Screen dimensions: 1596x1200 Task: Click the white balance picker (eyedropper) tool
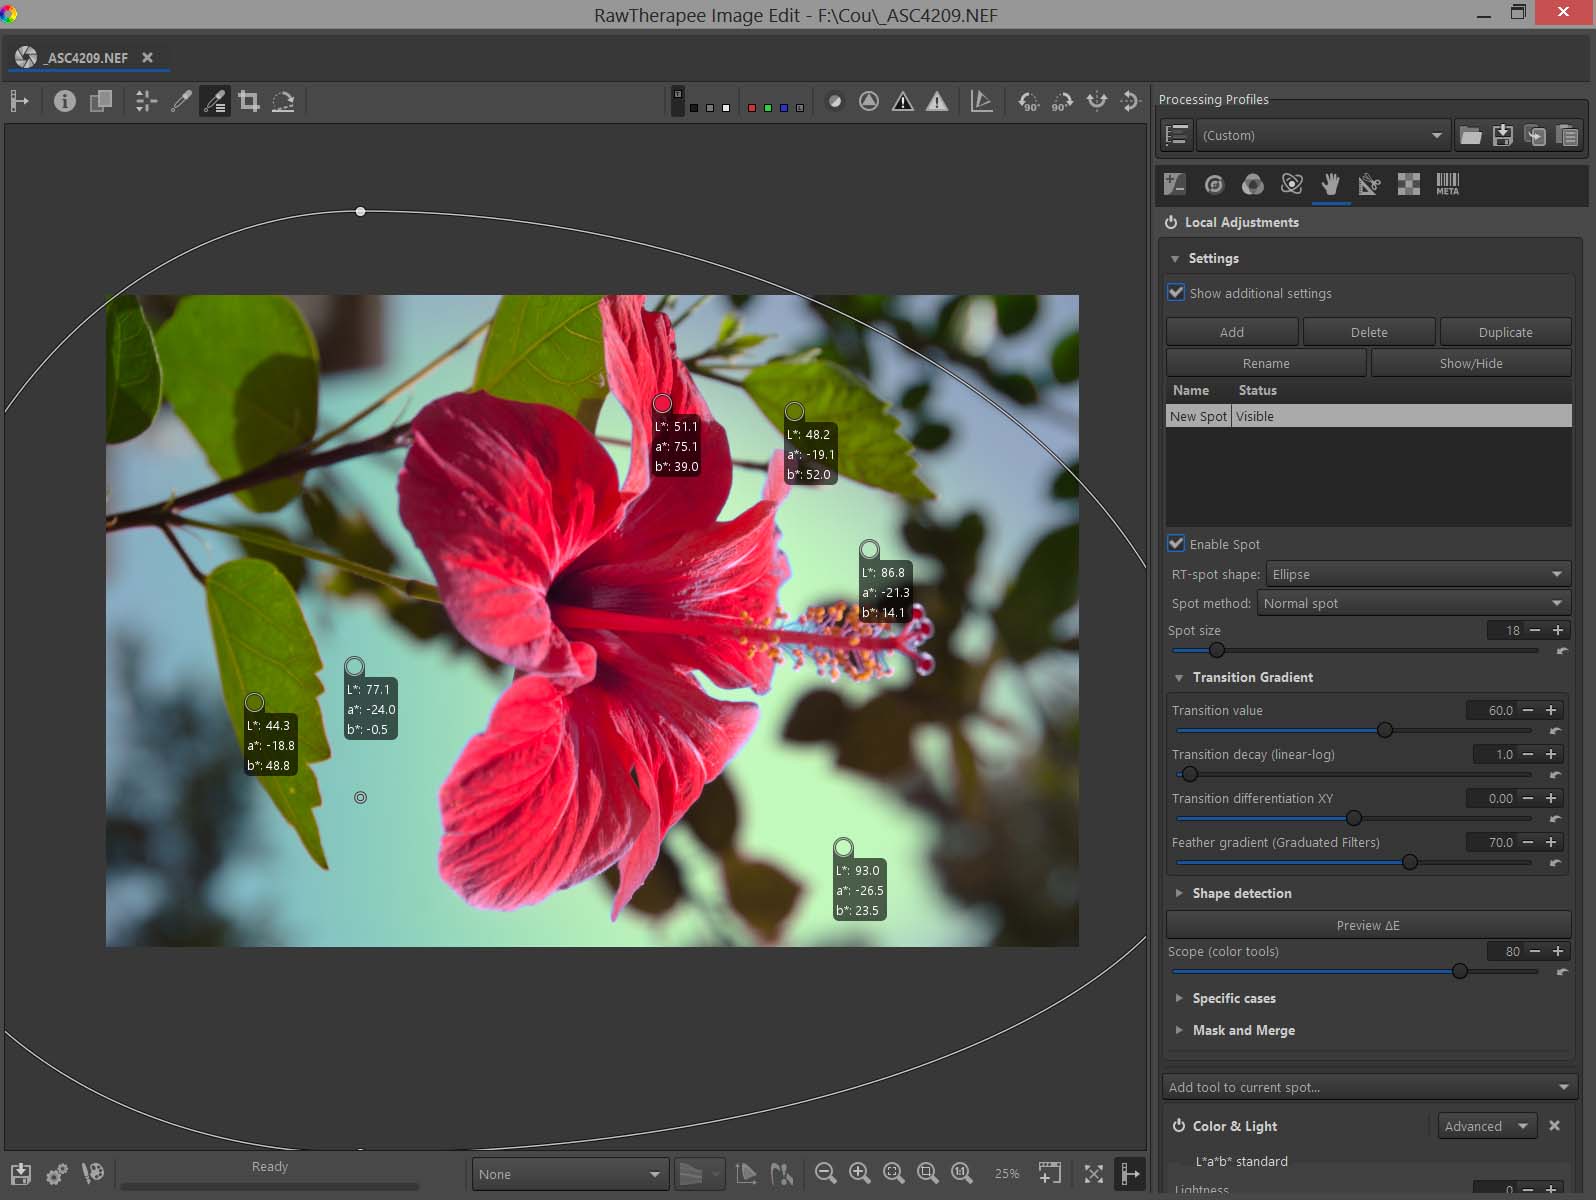pos(181,101)
